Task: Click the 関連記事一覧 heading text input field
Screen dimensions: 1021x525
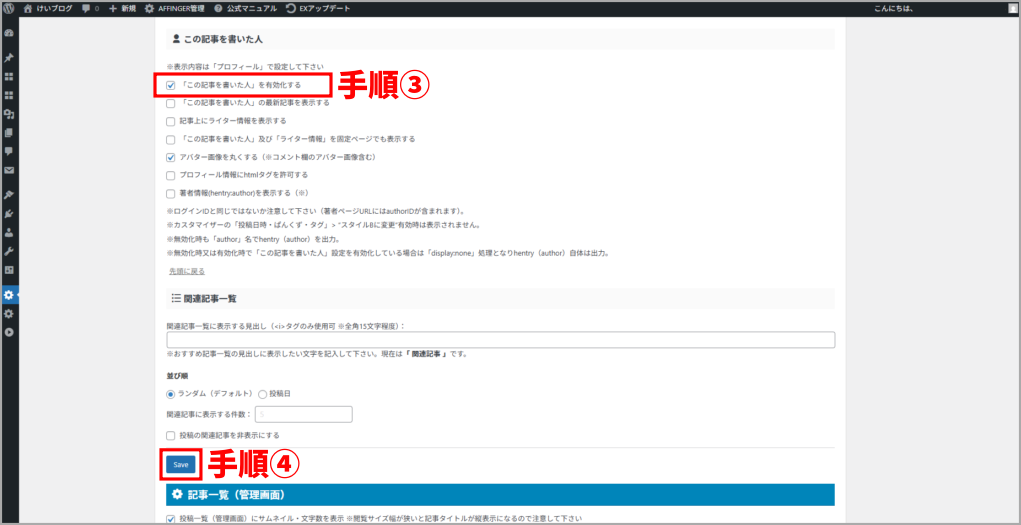Action: [500, 340]
